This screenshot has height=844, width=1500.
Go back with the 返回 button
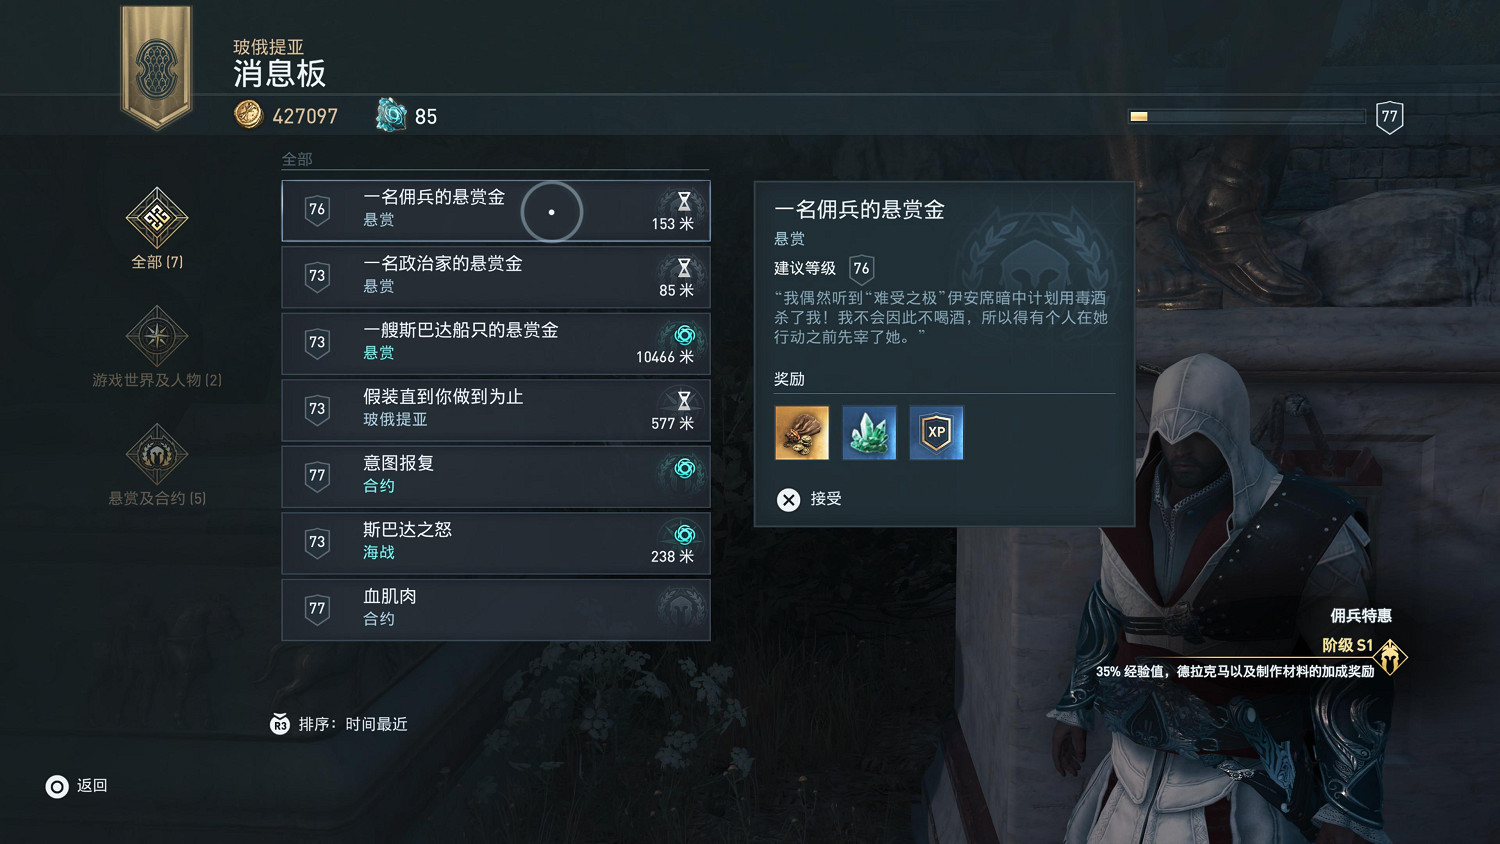tap(77, 786)
